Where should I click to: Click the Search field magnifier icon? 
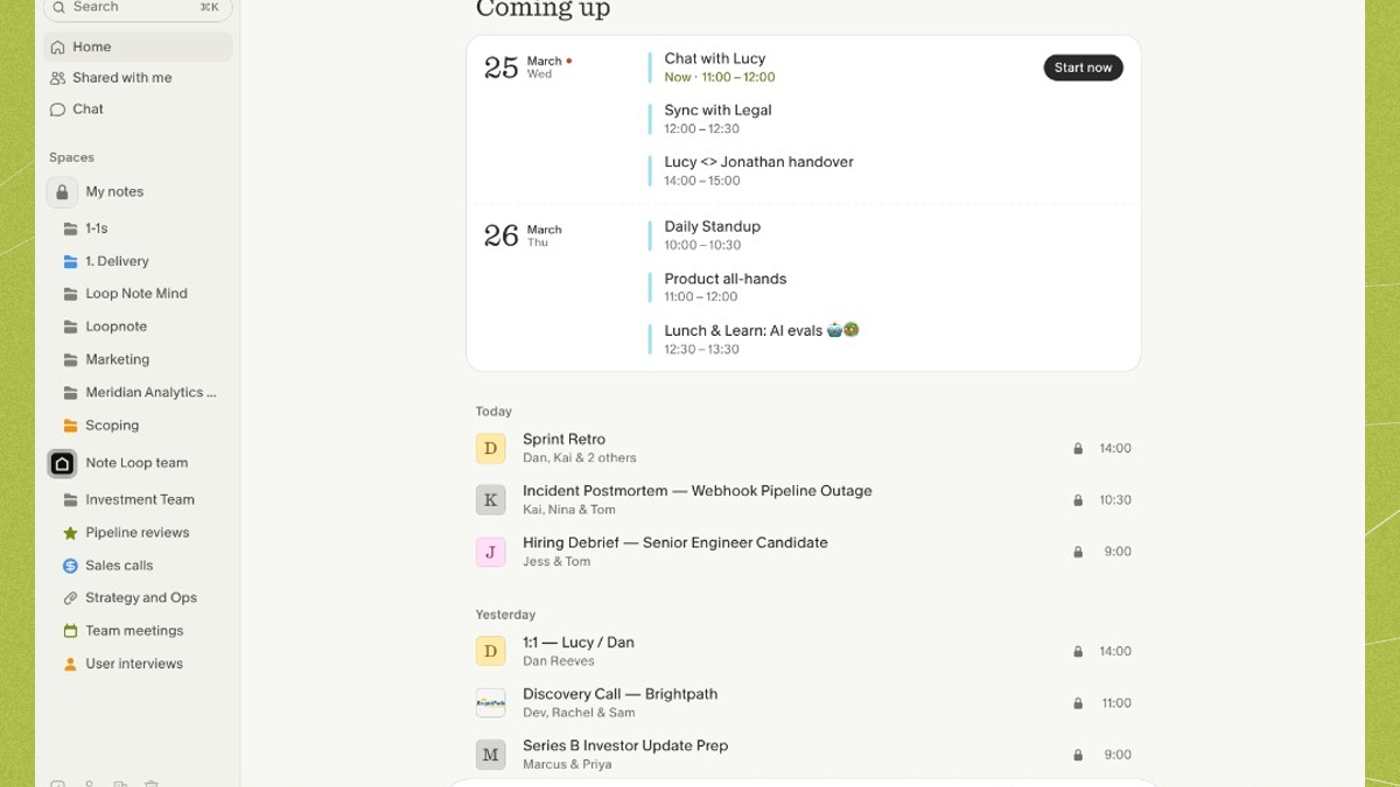tap(59, 7)
